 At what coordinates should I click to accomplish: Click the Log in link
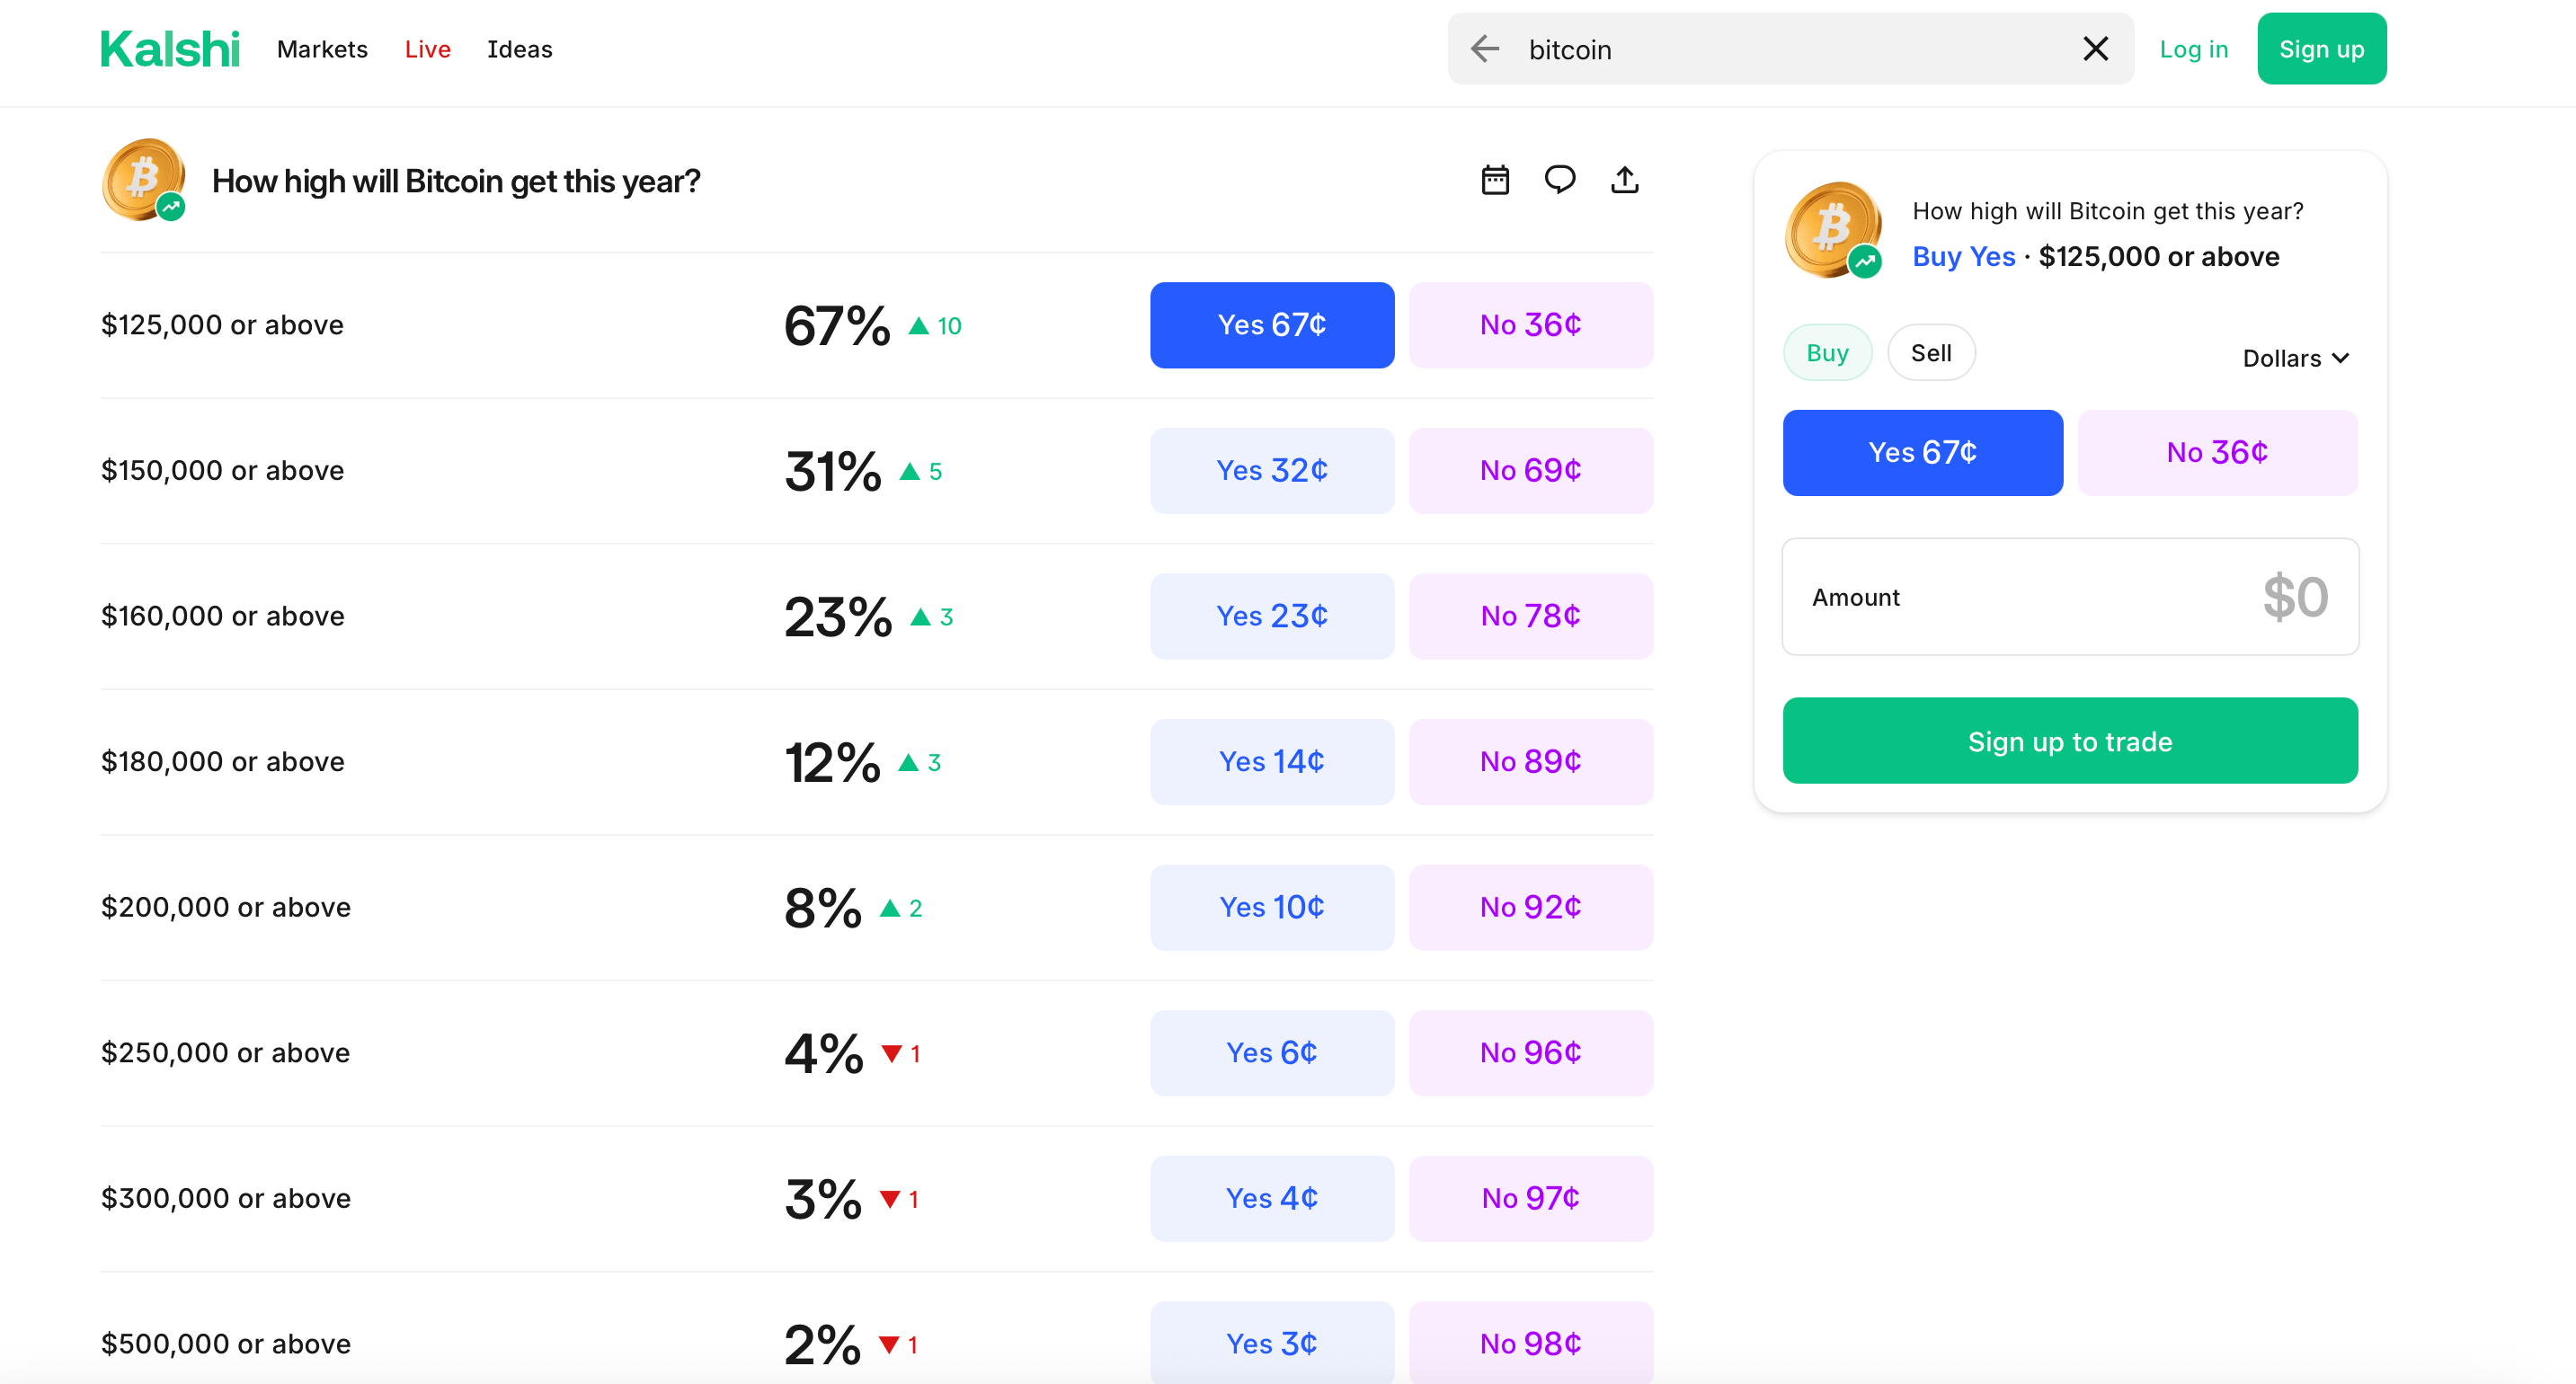[2193, 49]
